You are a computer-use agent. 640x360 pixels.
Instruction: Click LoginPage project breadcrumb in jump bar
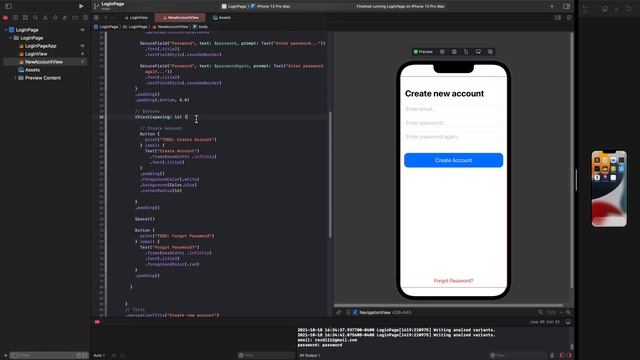click(106, 27)
